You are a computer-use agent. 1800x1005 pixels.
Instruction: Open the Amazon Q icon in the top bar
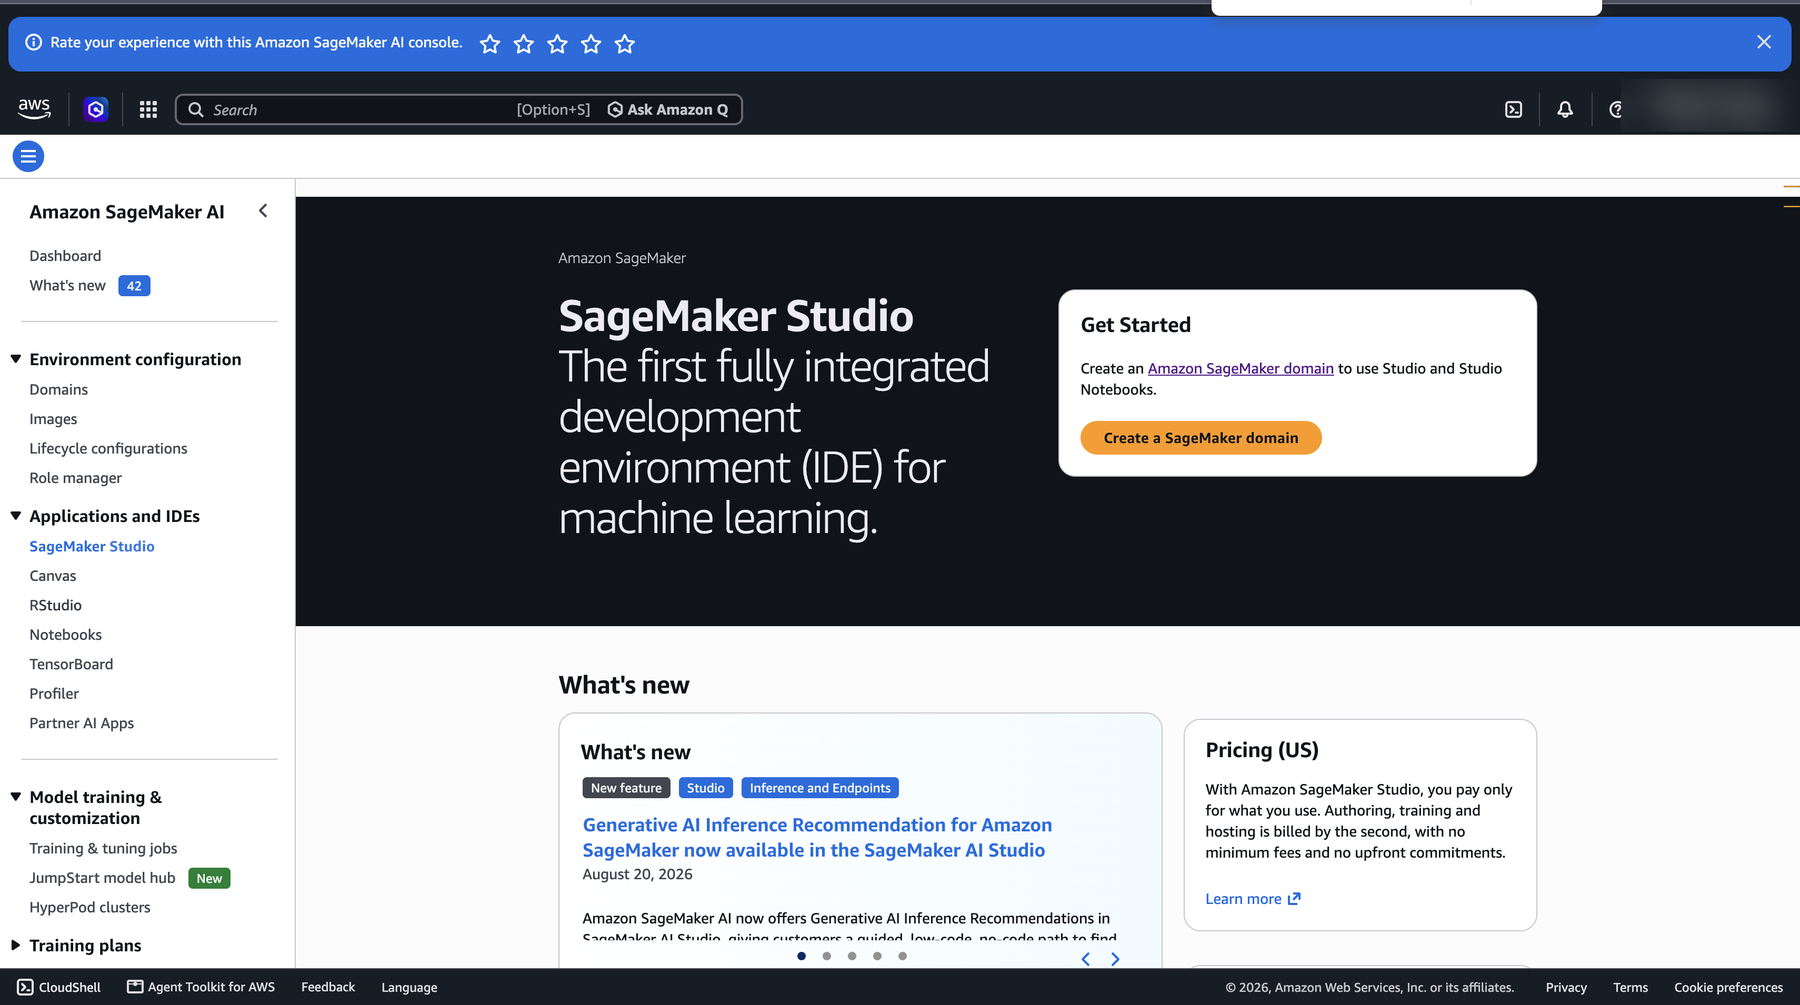point(96,109)
